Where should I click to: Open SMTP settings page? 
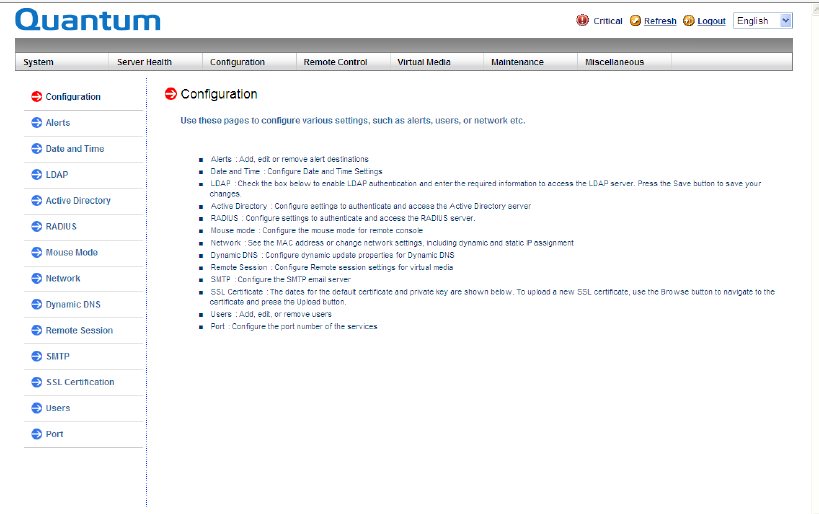pos(57,356)
